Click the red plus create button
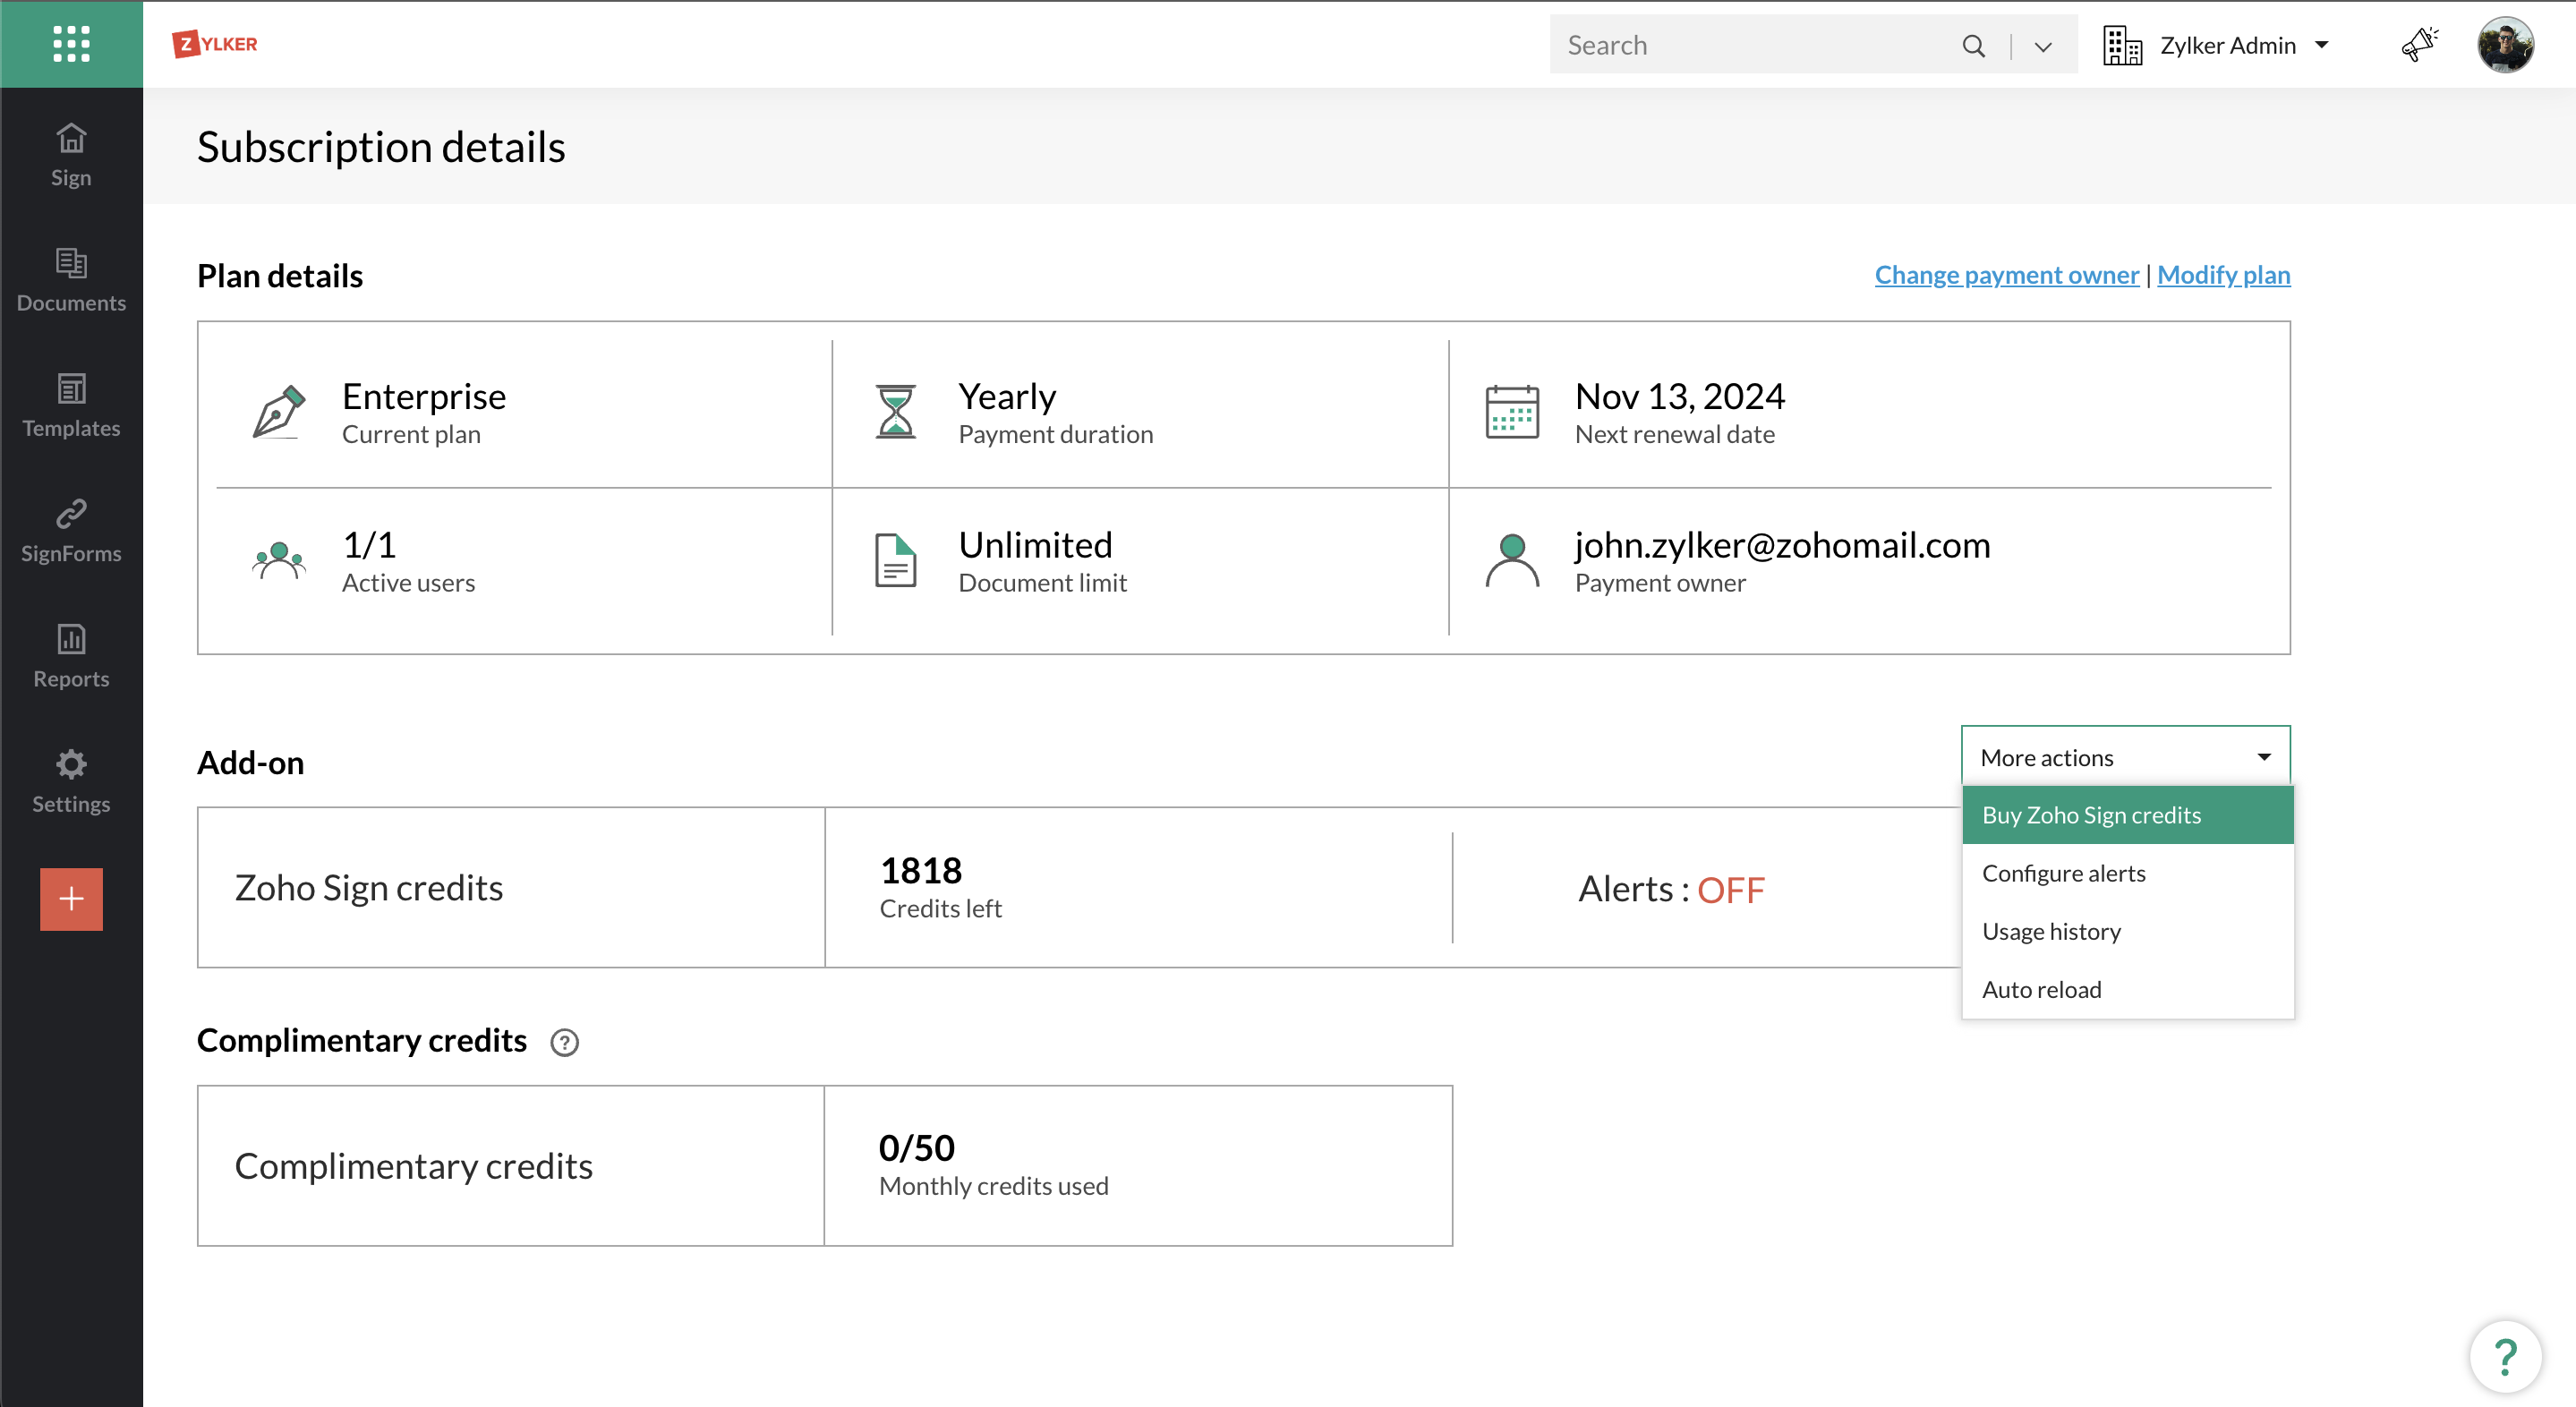Screen dimensions: 2576x1407 pyautogui.click(x=71, y=898)
